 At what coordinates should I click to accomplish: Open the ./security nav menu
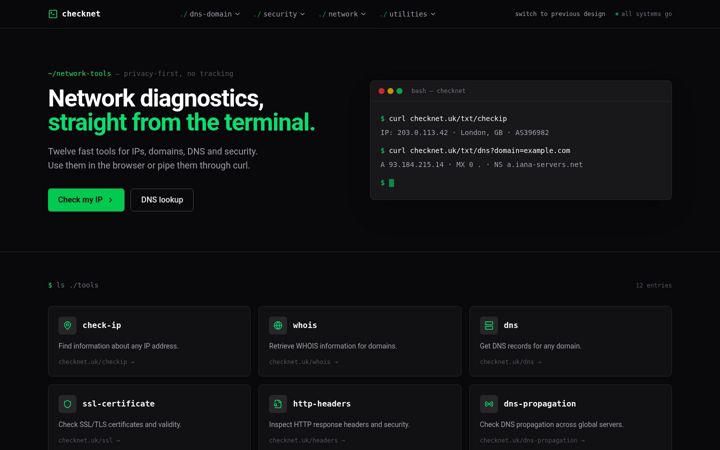click(279, 14)
